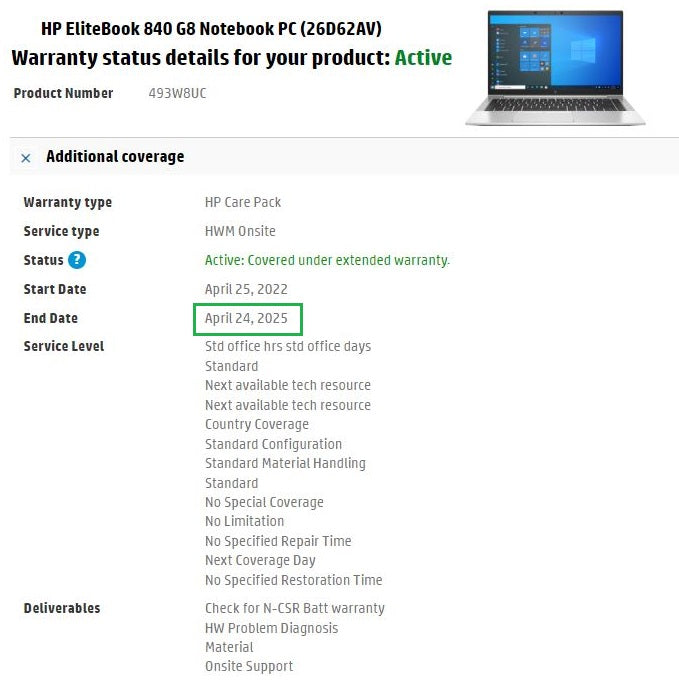Image resolution: width=679 pixels, height=686 pixels.
Task: Select end date April 24, 2025
Action: (246, 318)
